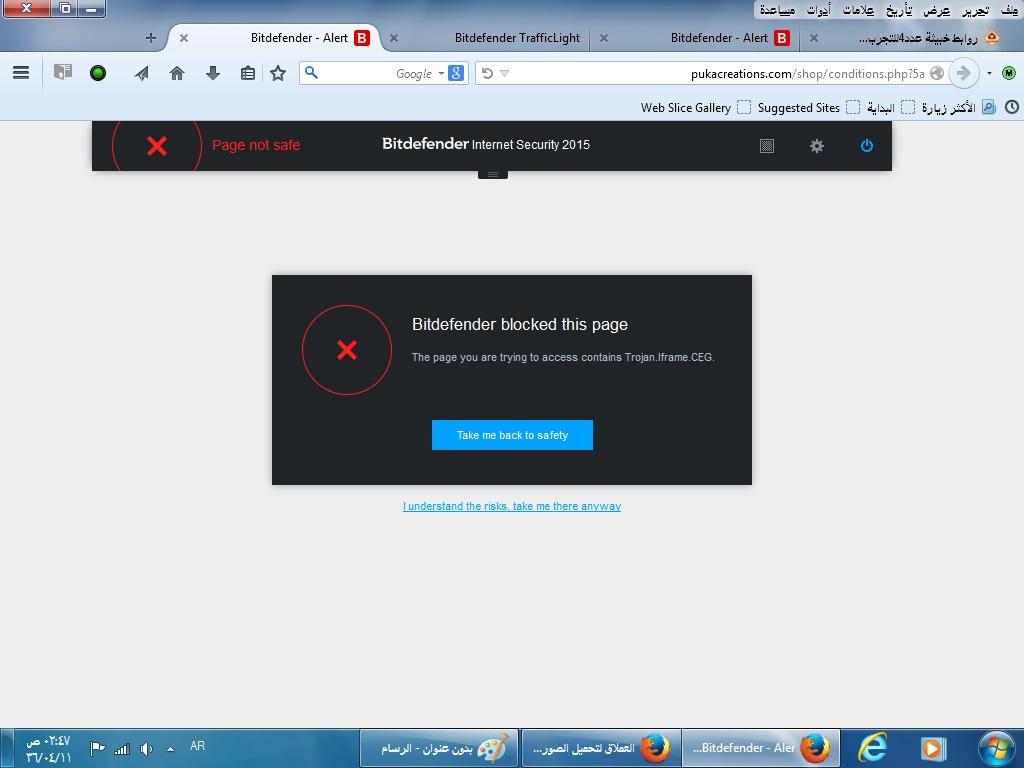Click I understand the risks link

[512, 506]
